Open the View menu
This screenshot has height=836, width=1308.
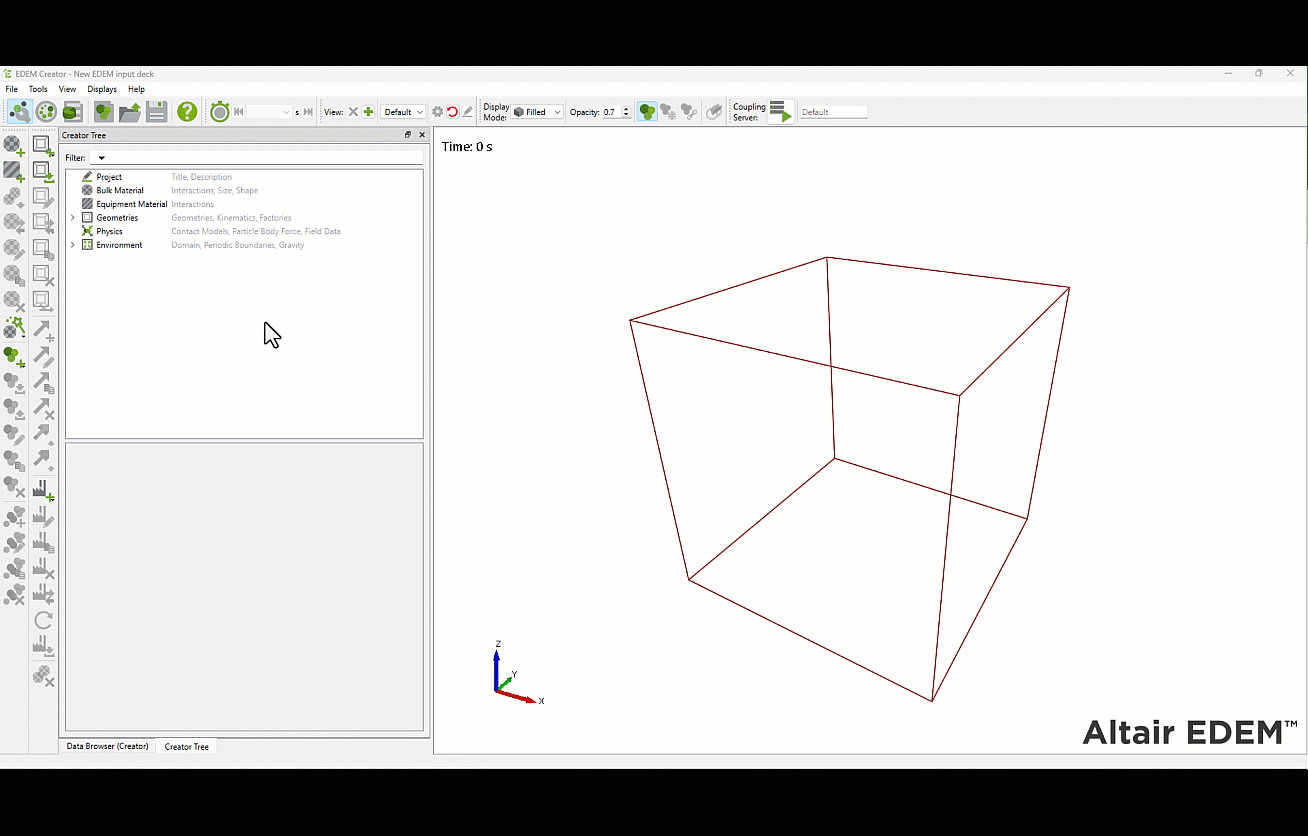coord(67,89)
